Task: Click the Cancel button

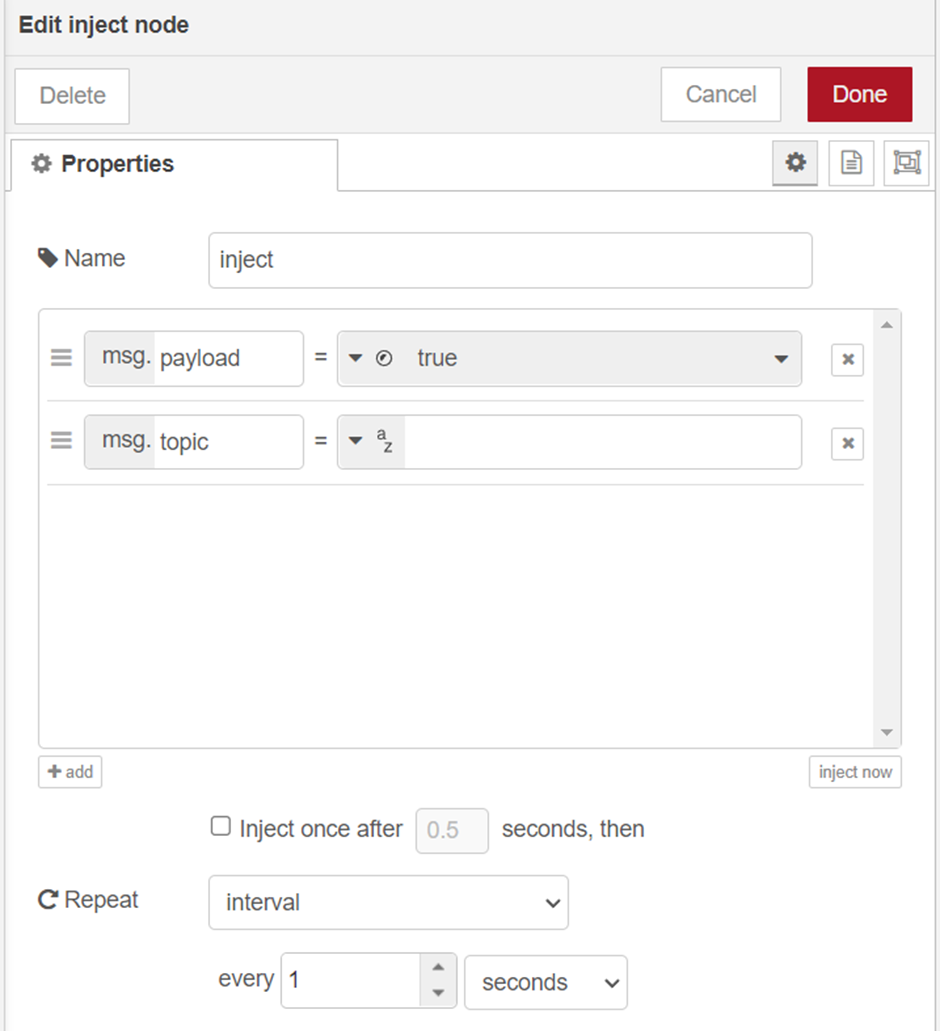Action: 721,94
